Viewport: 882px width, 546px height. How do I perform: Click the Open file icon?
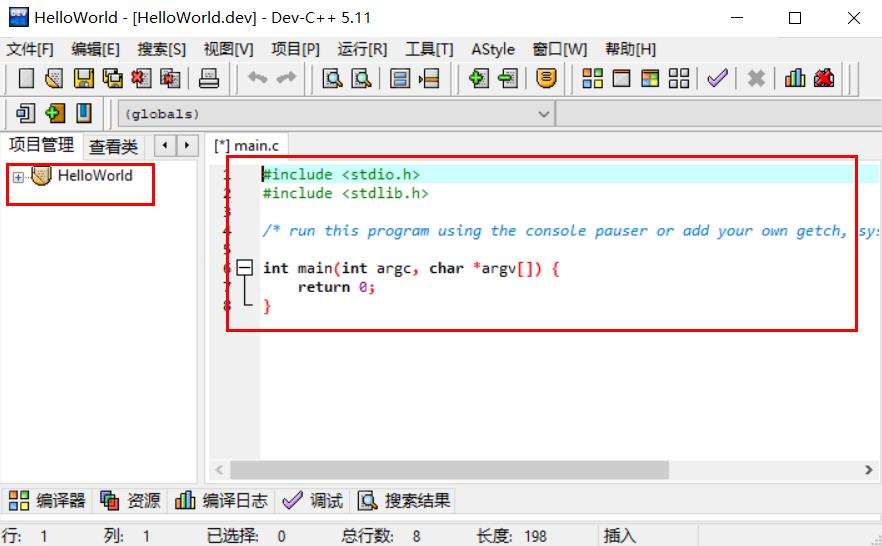click(54, 78)
